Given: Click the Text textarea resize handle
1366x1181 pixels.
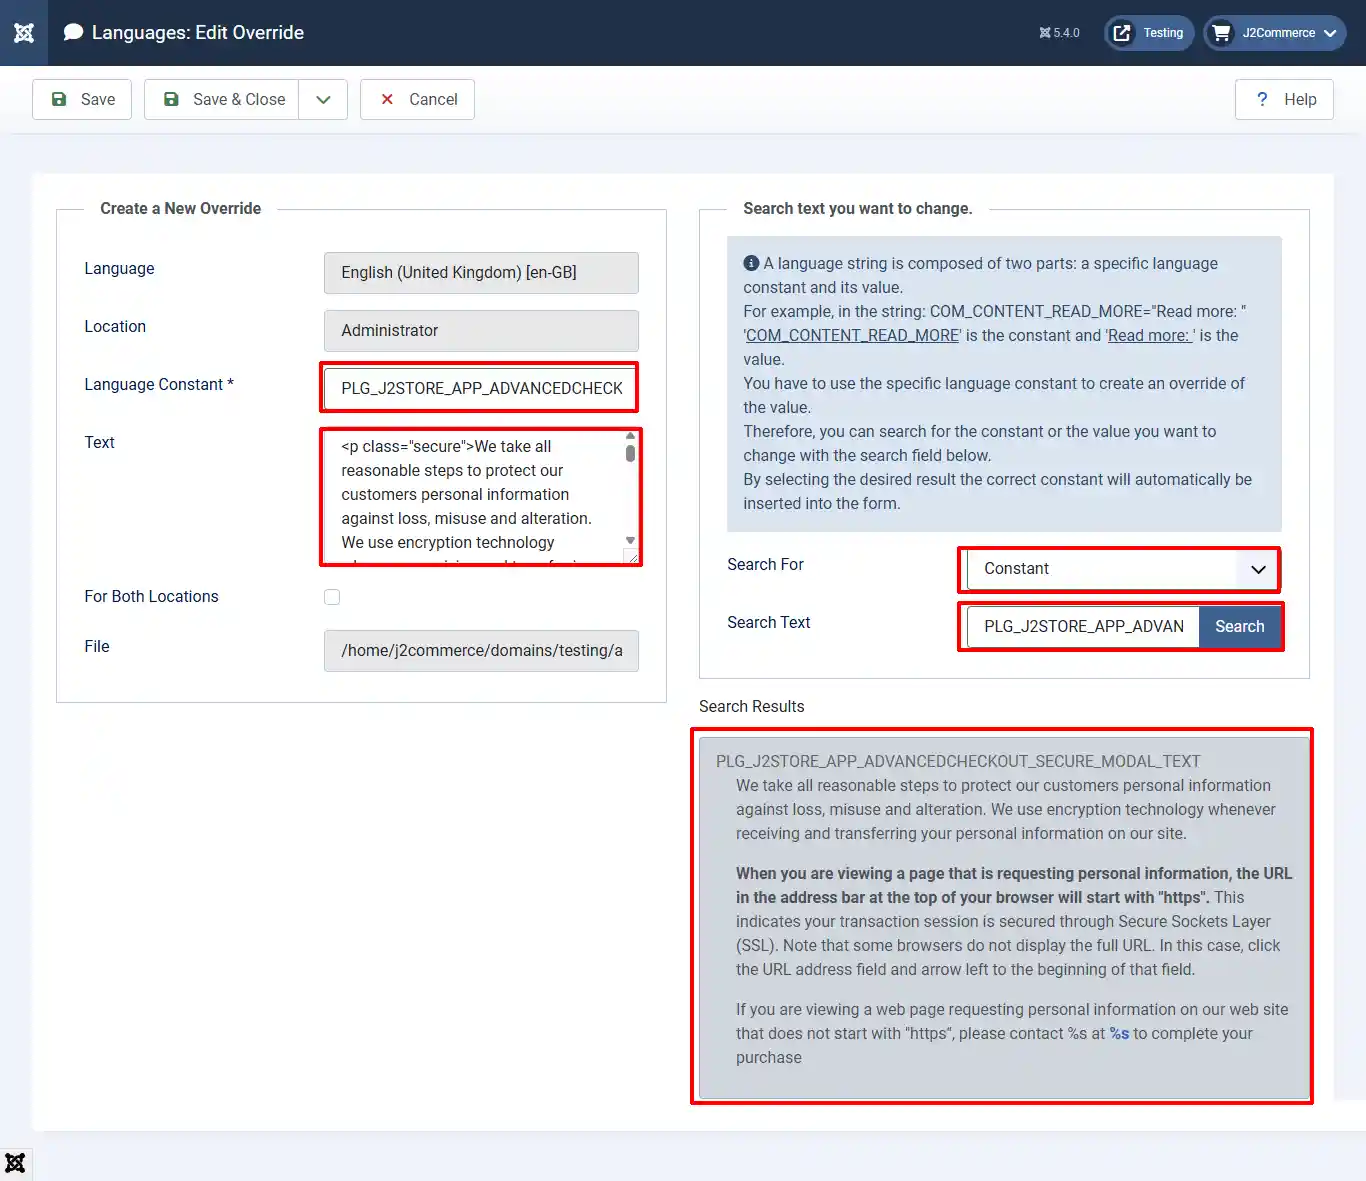Looking at the screenshot, I should point(631,556).
